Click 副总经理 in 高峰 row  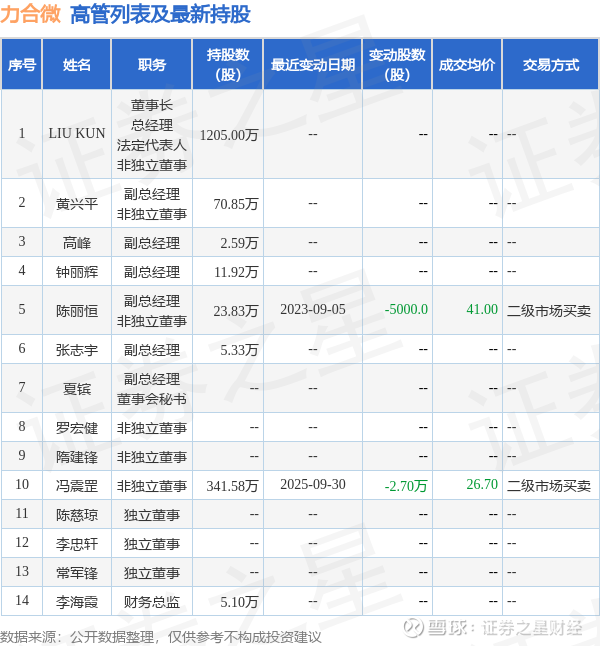point(152,243)
